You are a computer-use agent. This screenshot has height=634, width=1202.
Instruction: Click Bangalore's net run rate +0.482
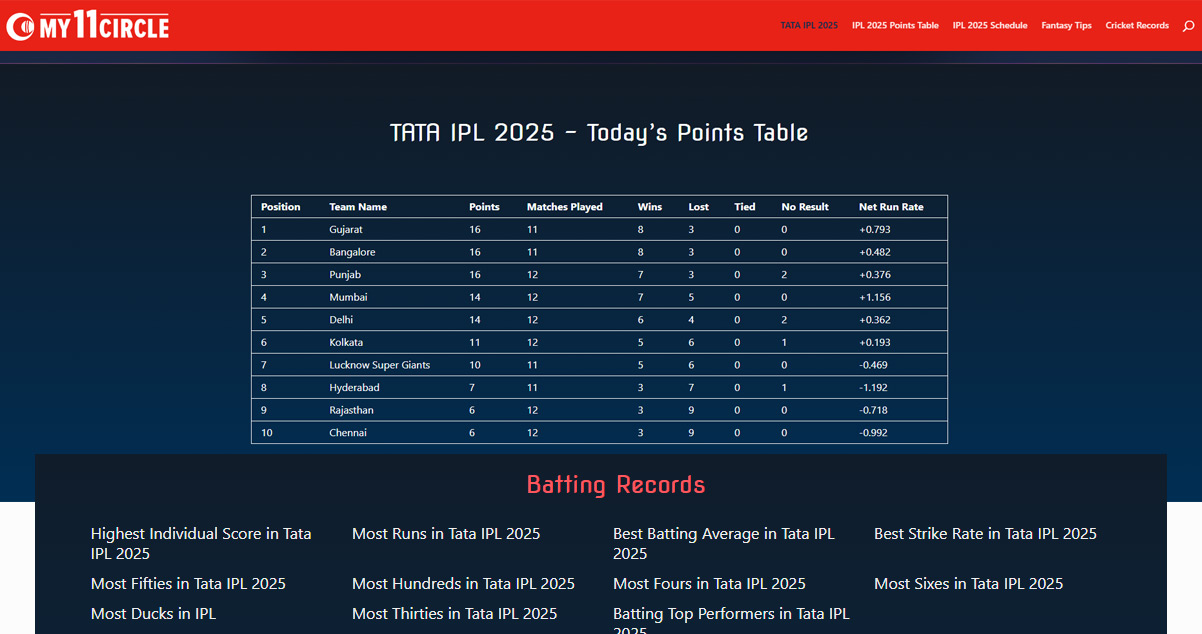(875, 252)
